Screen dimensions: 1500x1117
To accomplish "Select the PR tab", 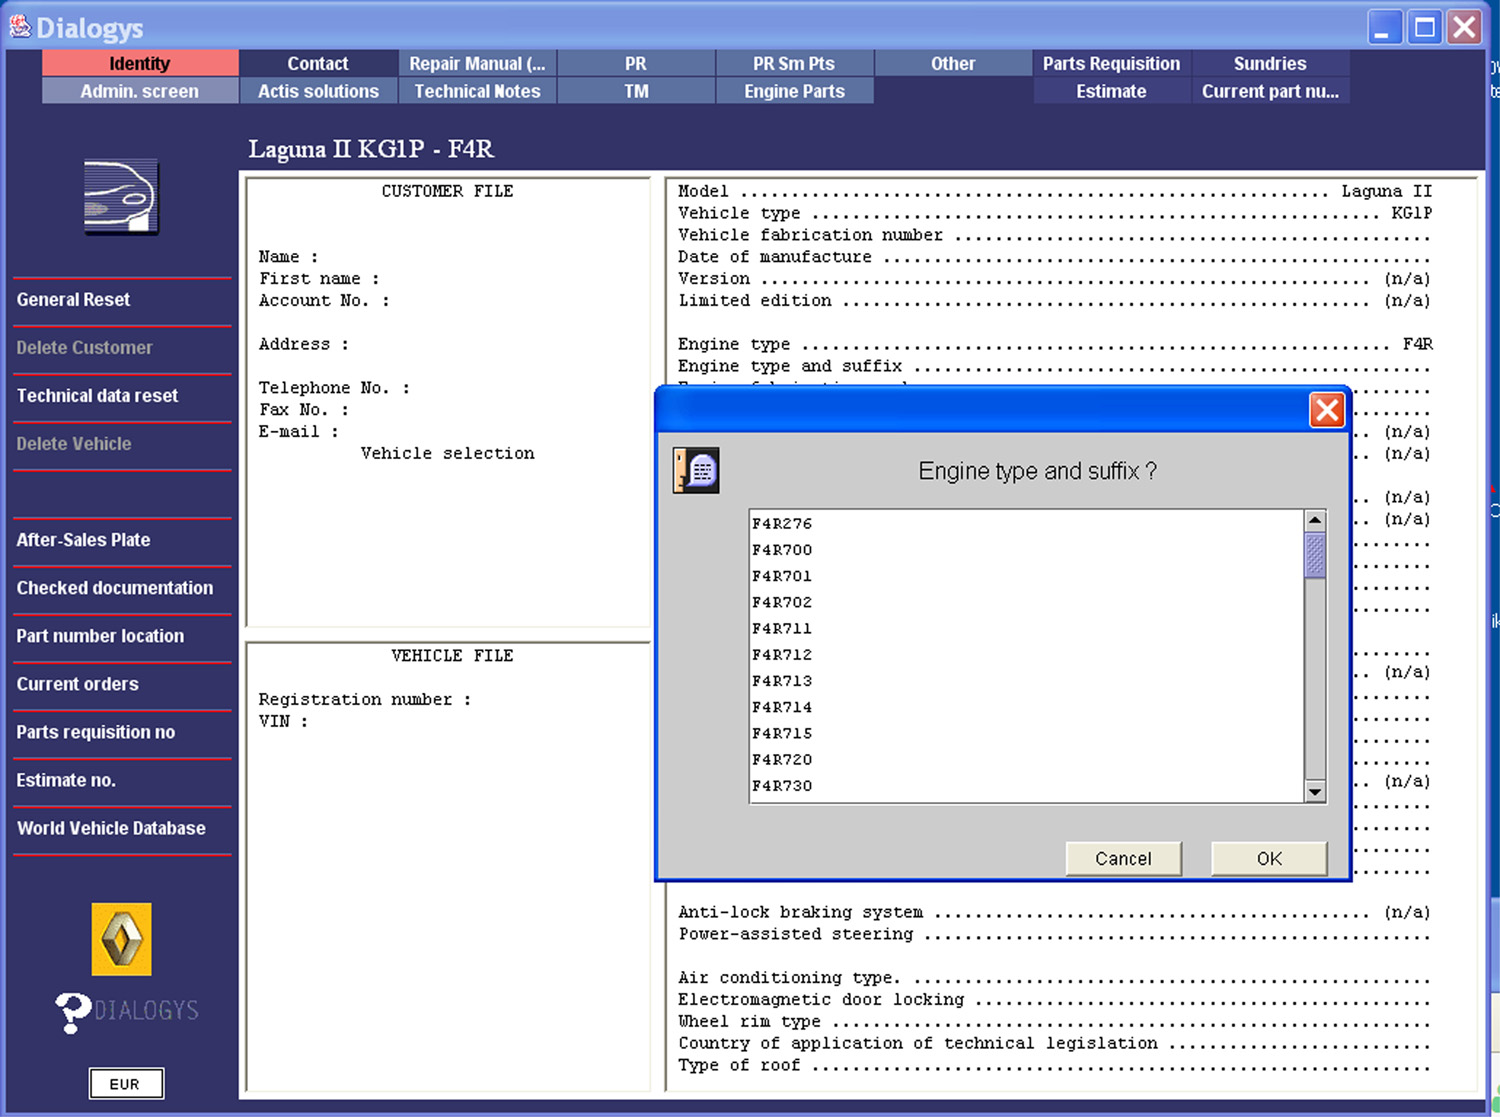I will coord(636,63).
